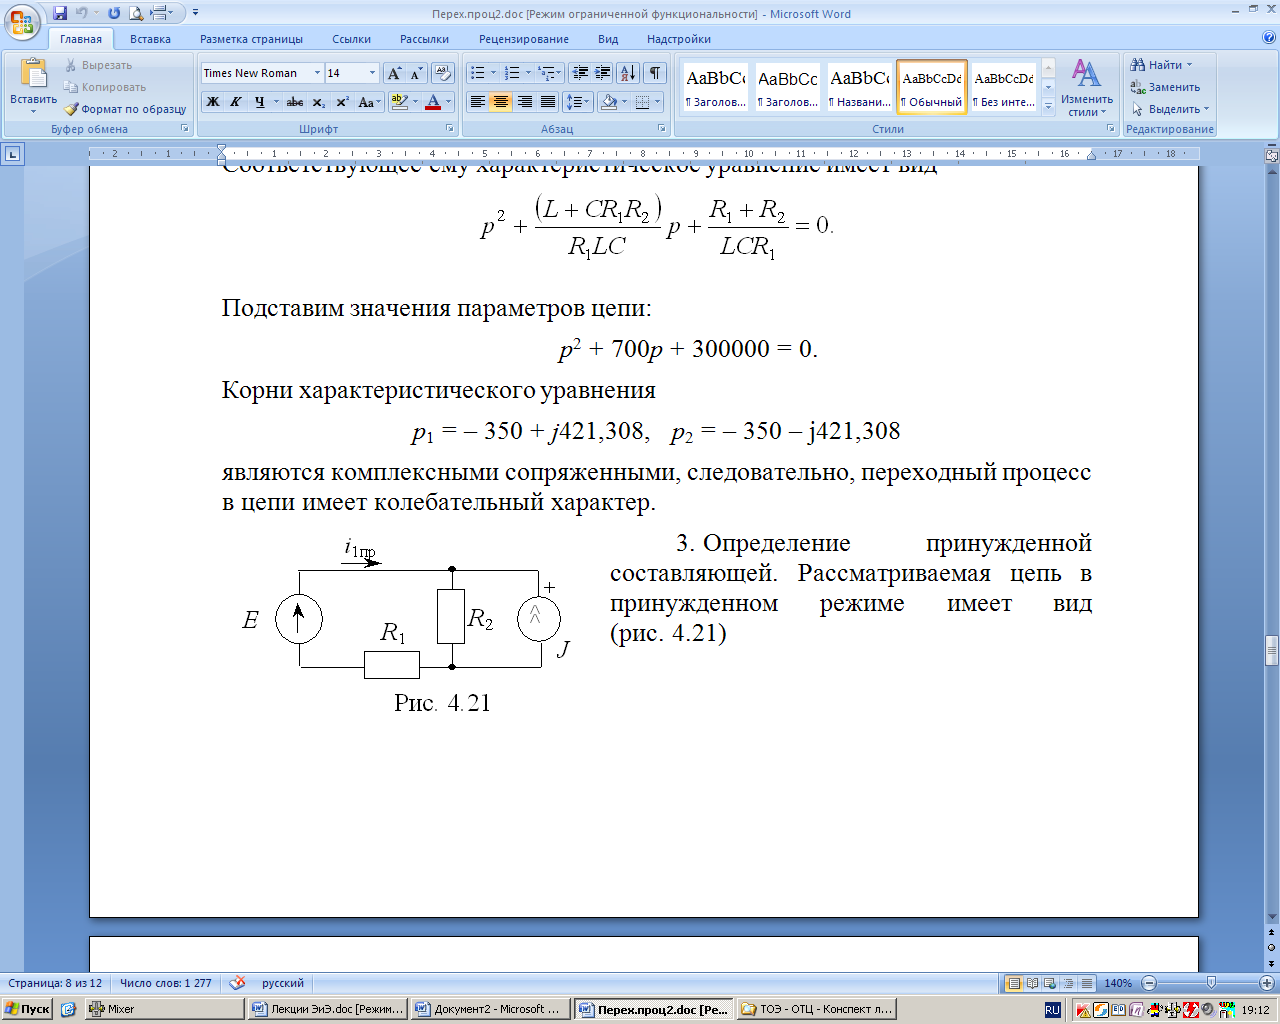
Task: Clear formatting icon
Action: tap(444, 73)
